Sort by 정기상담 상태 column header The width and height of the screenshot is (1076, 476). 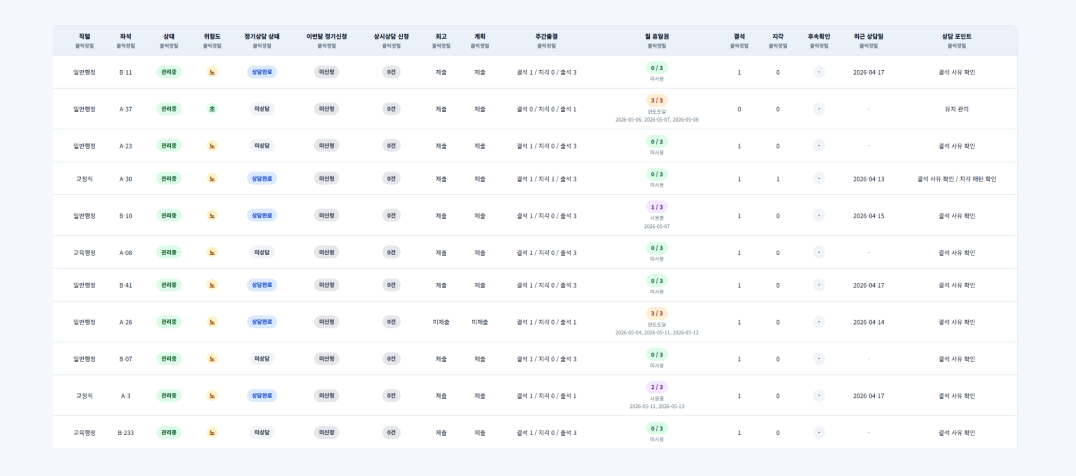pos(262,36)
